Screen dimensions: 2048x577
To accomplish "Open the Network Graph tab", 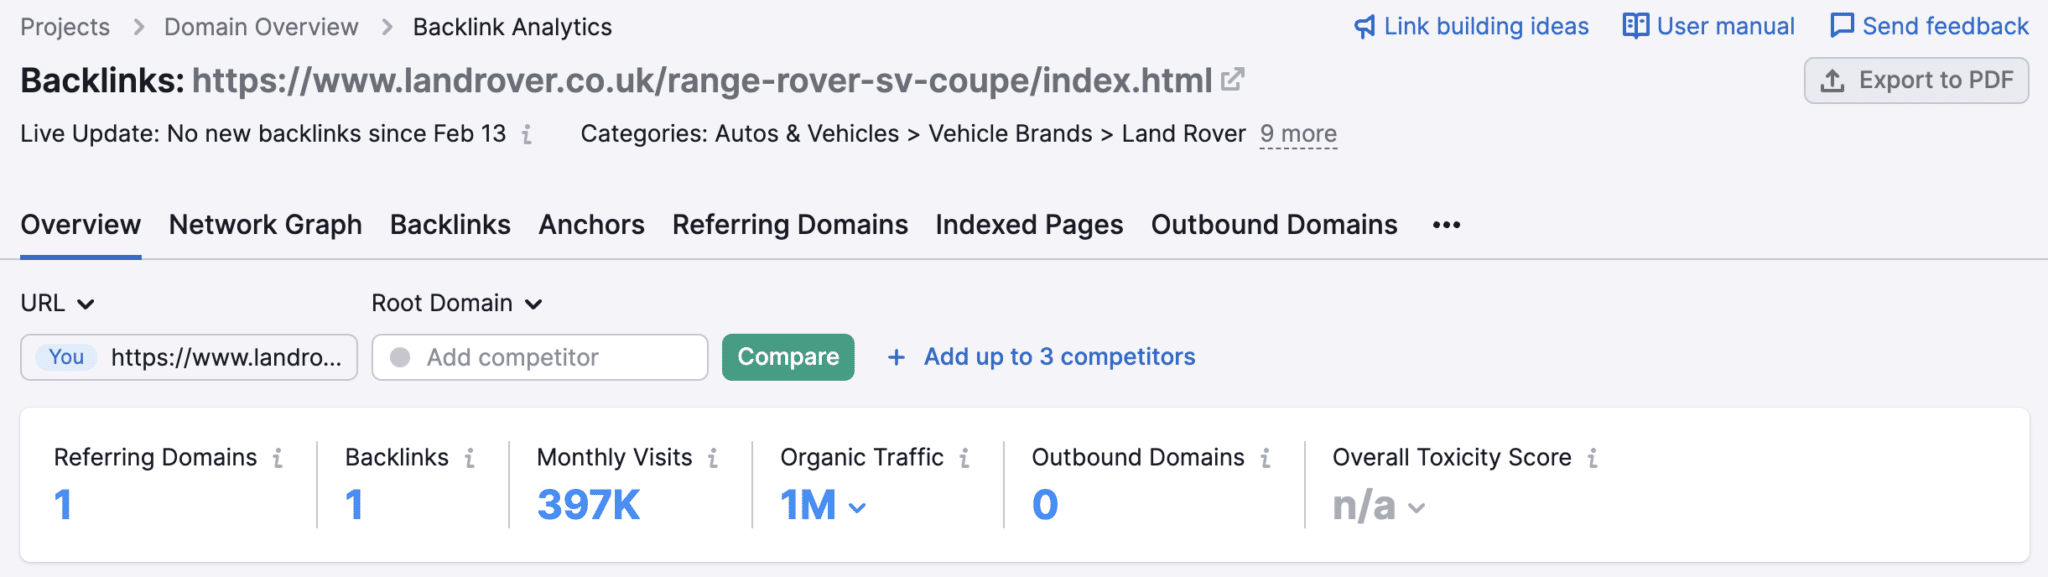I will (x=266, y=225).
